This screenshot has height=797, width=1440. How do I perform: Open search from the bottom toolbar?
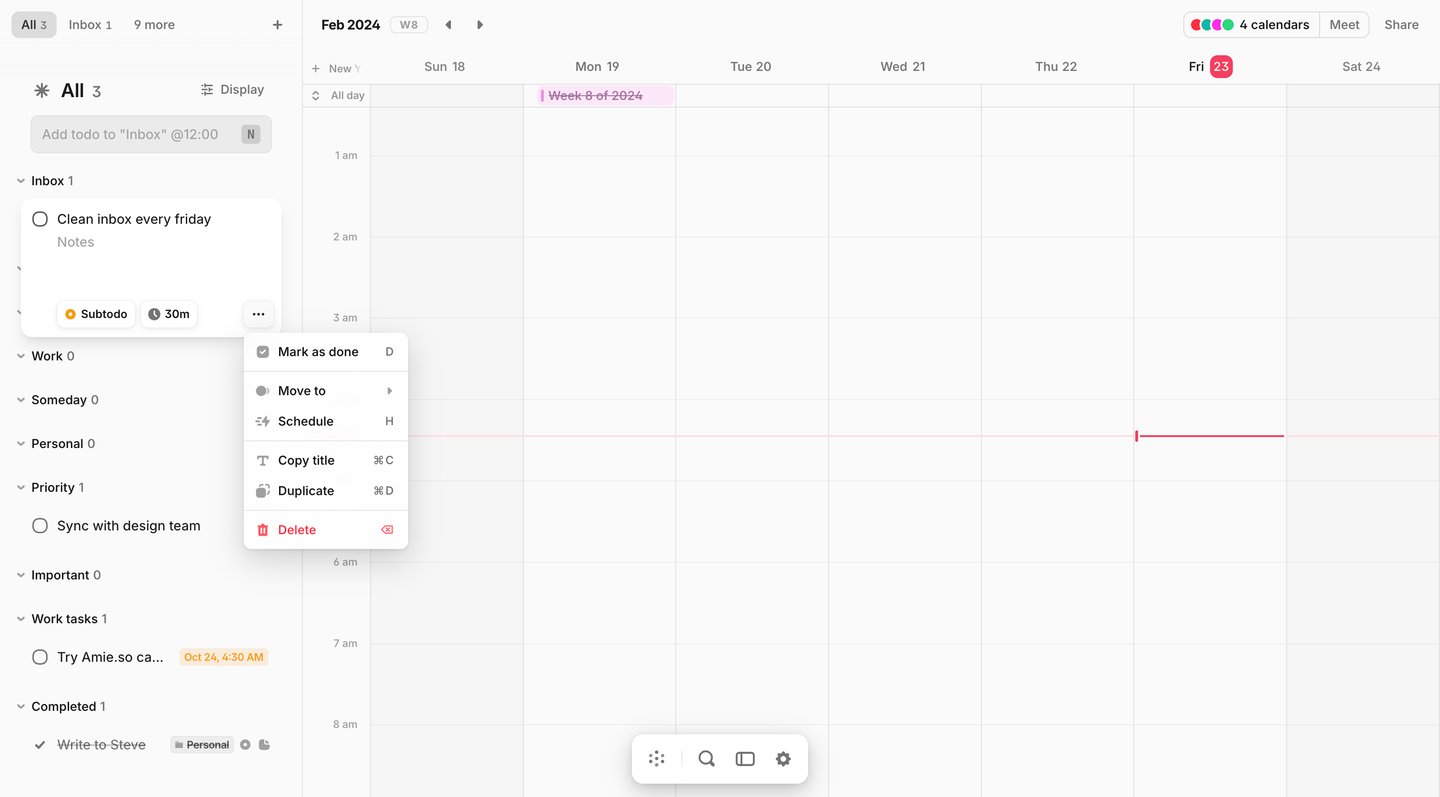click(x=706, y=758)
